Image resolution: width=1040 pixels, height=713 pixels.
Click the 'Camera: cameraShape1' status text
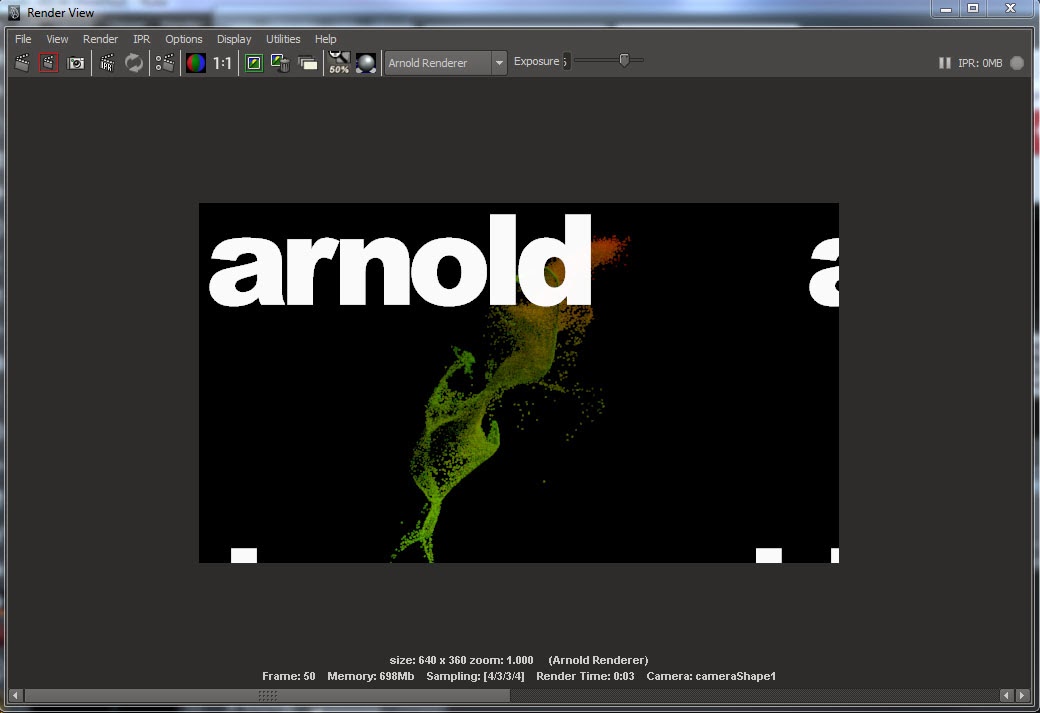711,676
